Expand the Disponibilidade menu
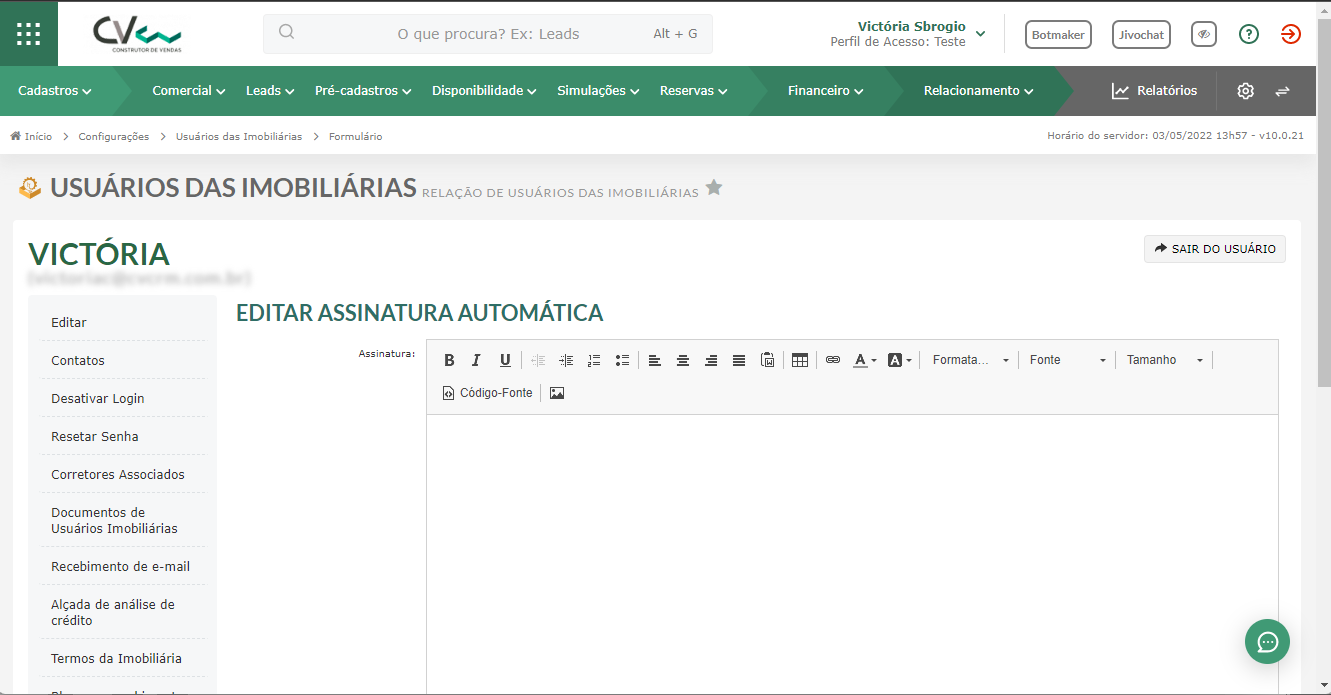Viewport: 1331px width, 695px height. [485, 91]
